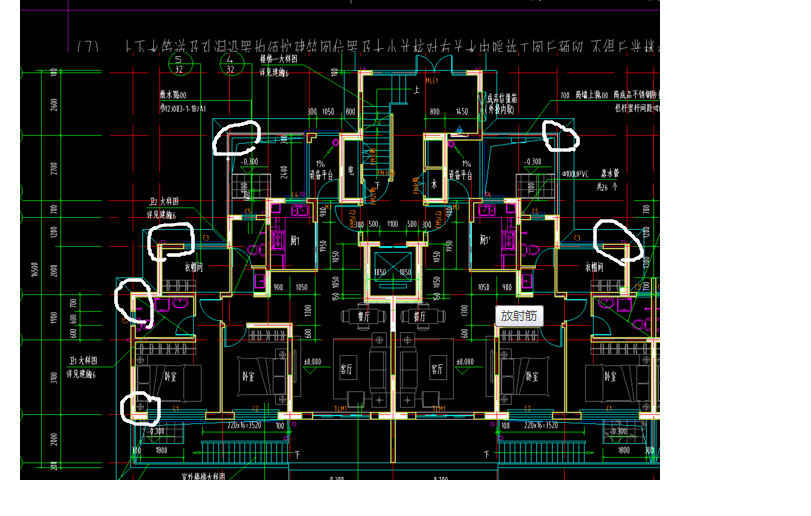Select the axis bubble marked 5 over 32
The height and width of the screenshot is (516, 811).
coord(179,64)
